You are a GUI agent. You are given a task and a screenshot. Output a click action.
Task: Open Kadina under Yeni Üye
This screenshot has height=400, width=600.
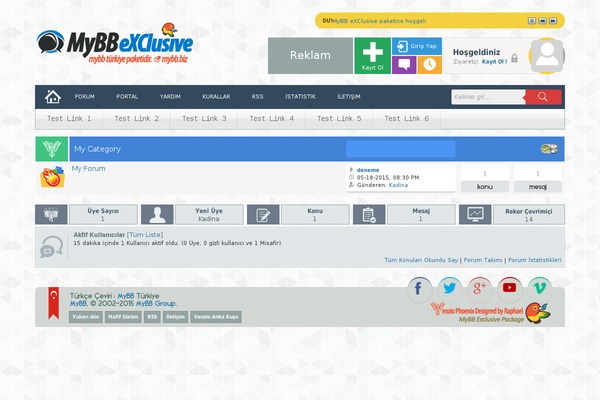[x=209, y=219]
